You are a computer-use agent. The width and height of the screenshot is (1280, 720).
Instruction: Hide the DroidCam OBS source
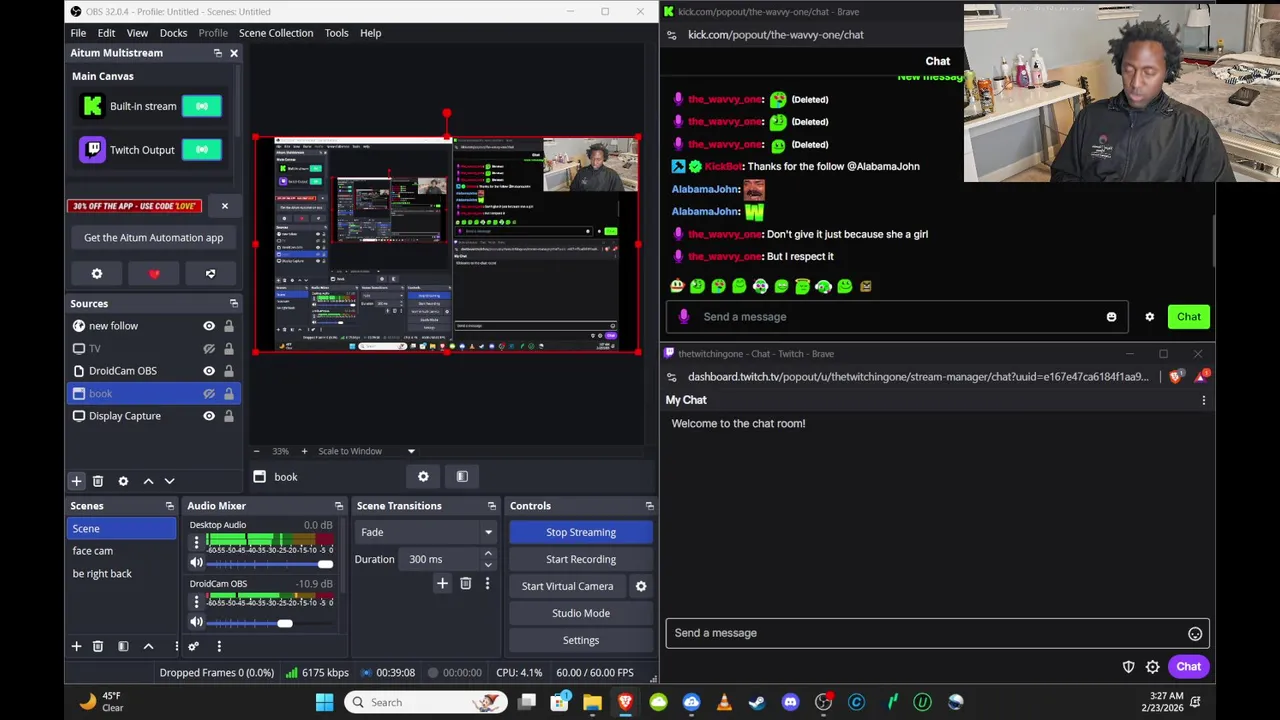tap(209, 371)
